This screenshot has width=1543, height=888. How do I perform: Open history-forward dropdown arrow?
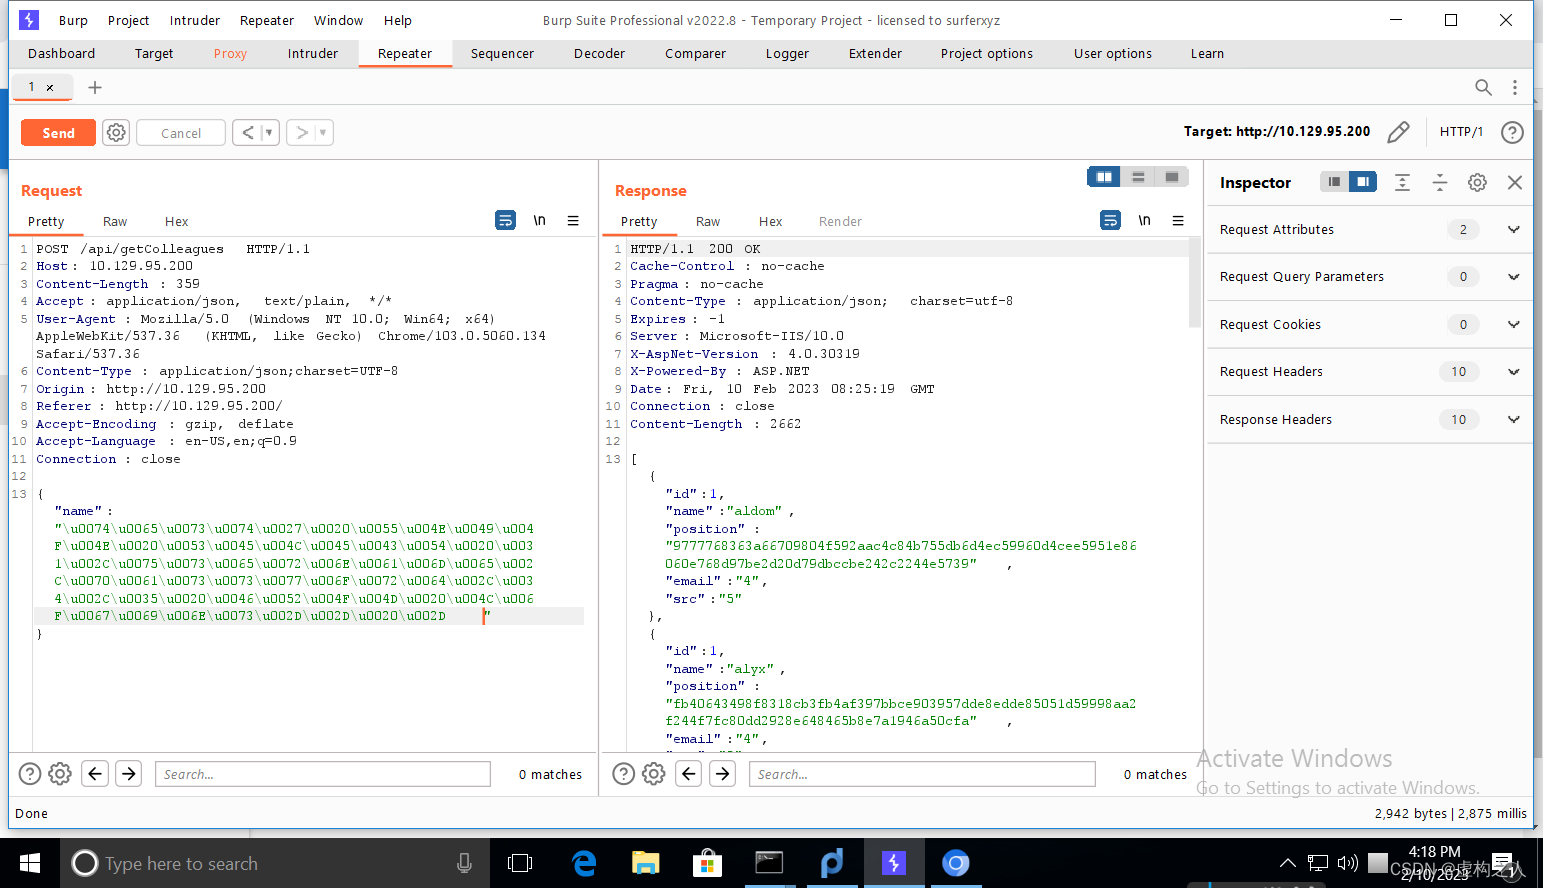tap(323, 132)
